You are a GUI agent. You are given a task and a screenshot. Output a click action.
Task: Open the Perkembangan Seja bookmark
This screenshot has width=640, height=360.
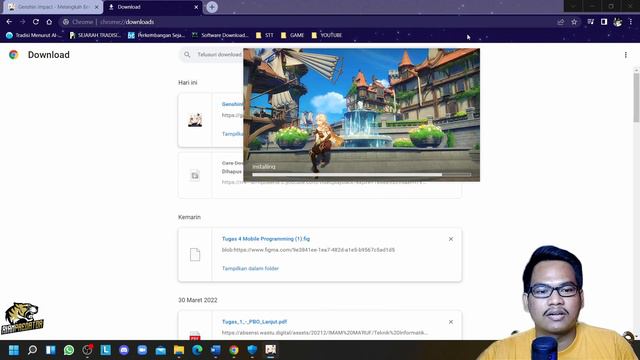click(x=156, y=36)
